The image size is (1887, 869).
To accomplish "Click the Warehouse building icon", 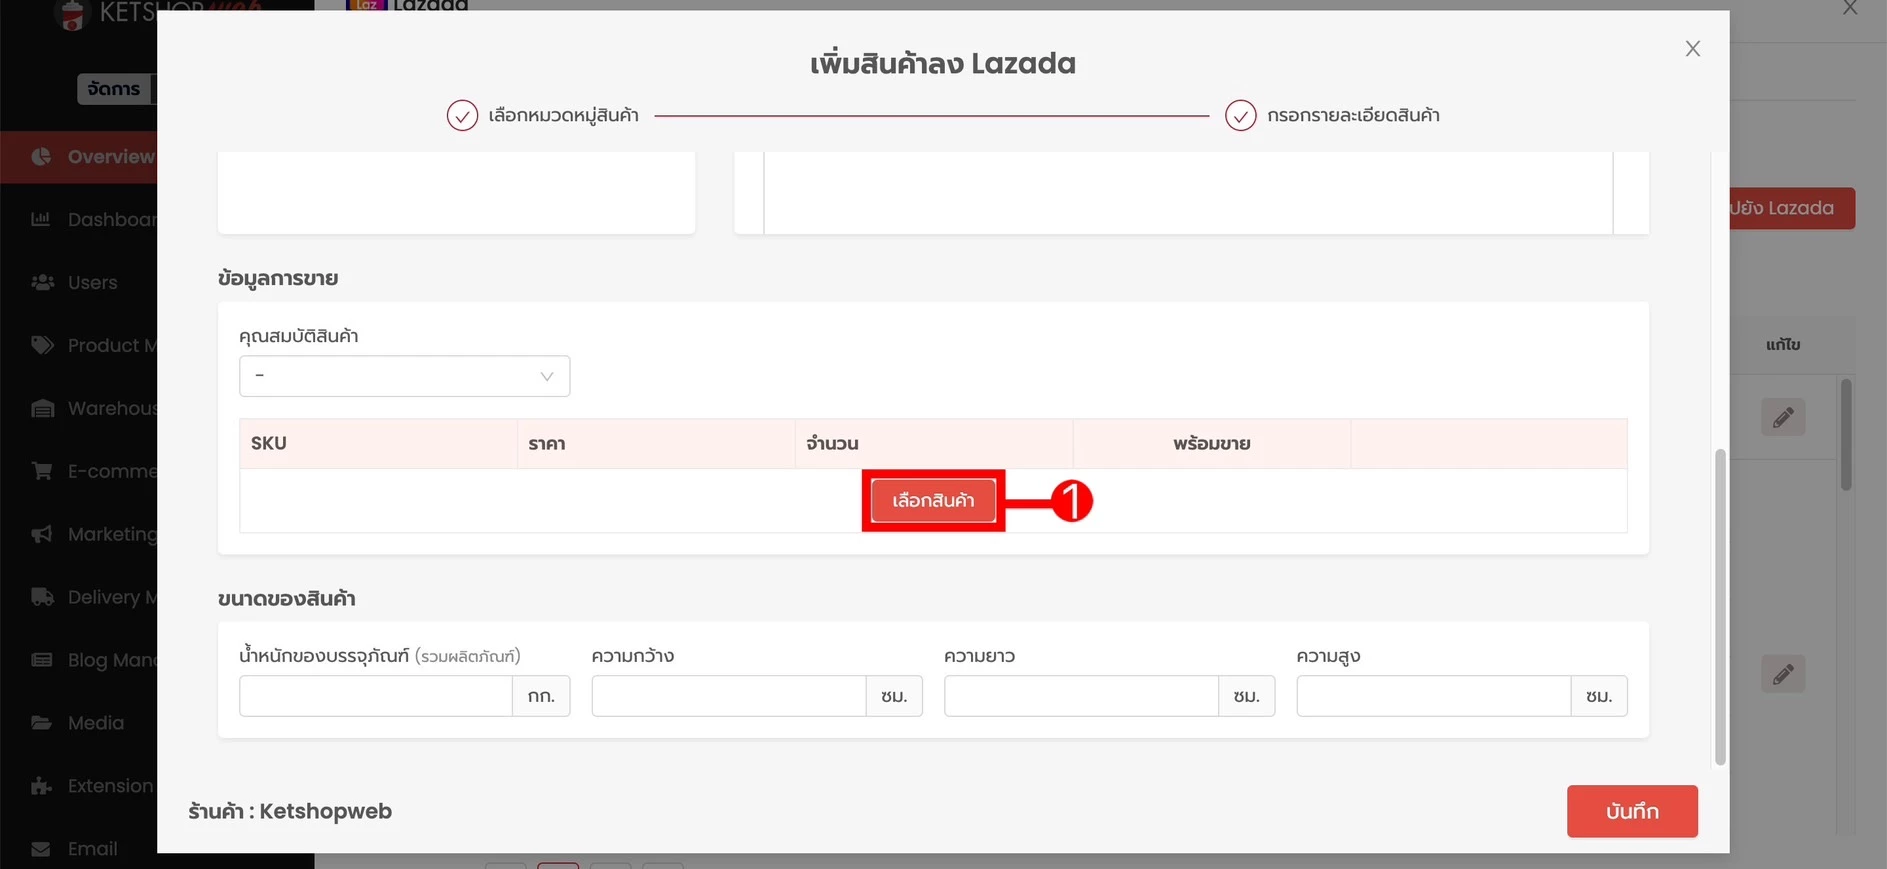I will pyautogui.click(x=42, y=408).
